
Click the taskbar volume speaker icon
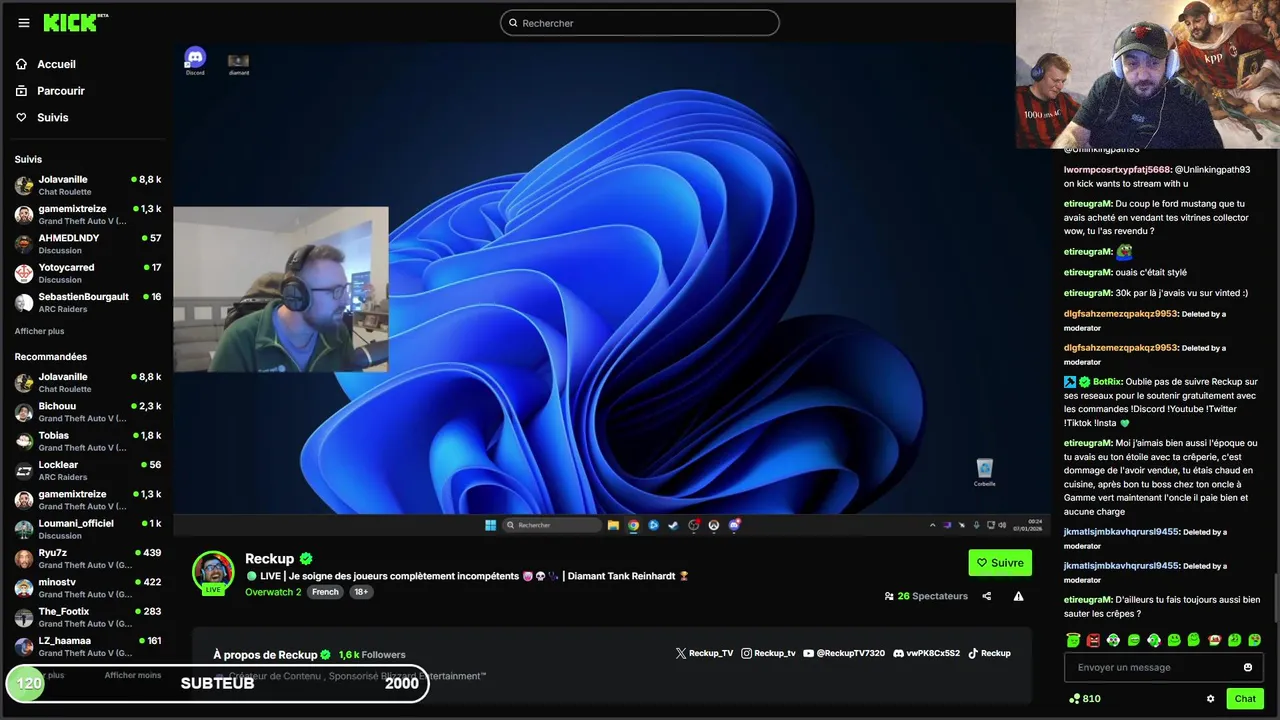point(1002,525)
